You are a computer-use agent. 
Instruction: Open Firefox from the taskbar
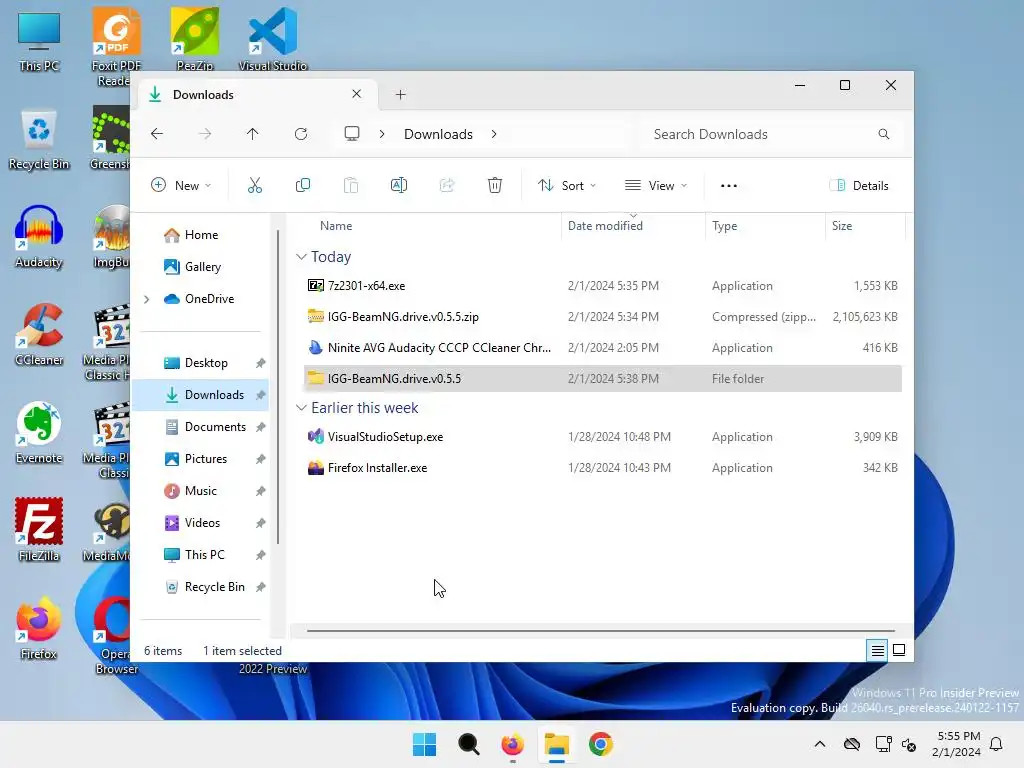point(513,744)
